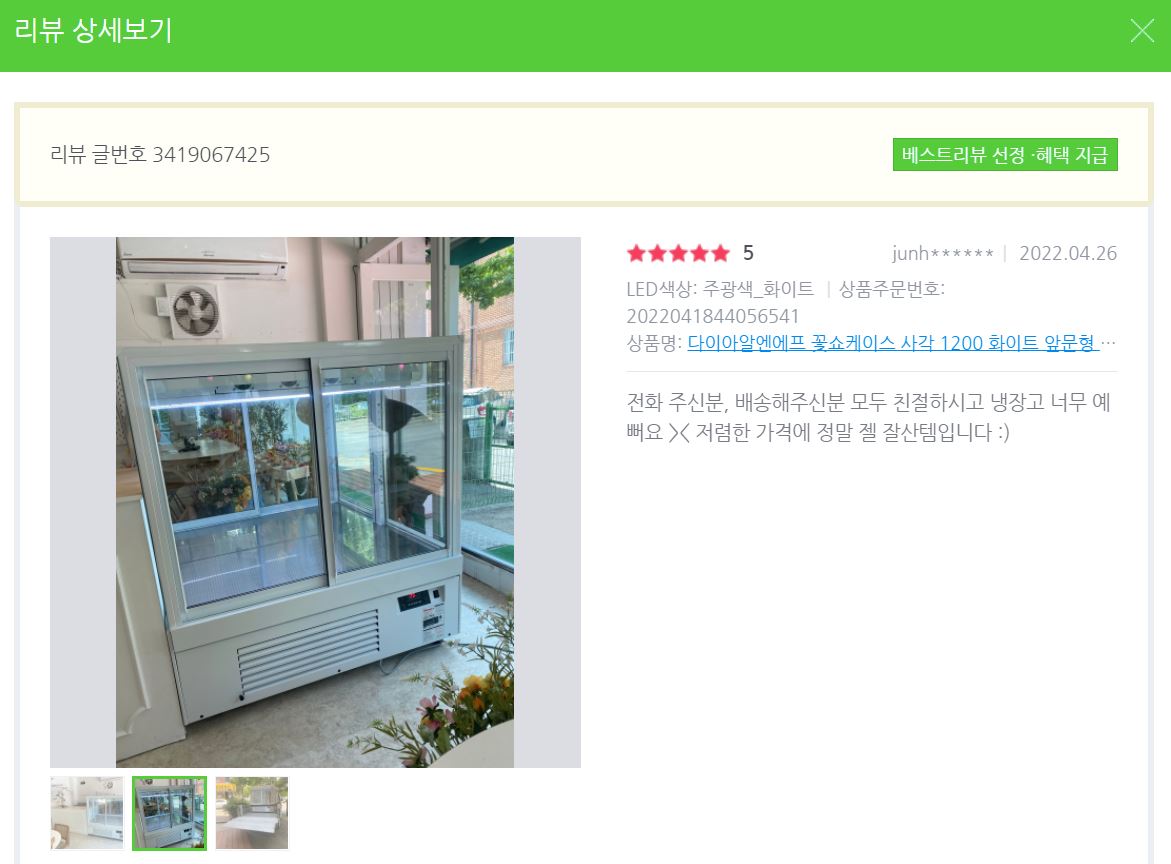Image resolution: width=1171 pixels, height=864 pixels.
Task: Close the 리뷰 상세보기 popup with X
Action: [1142, 31]
